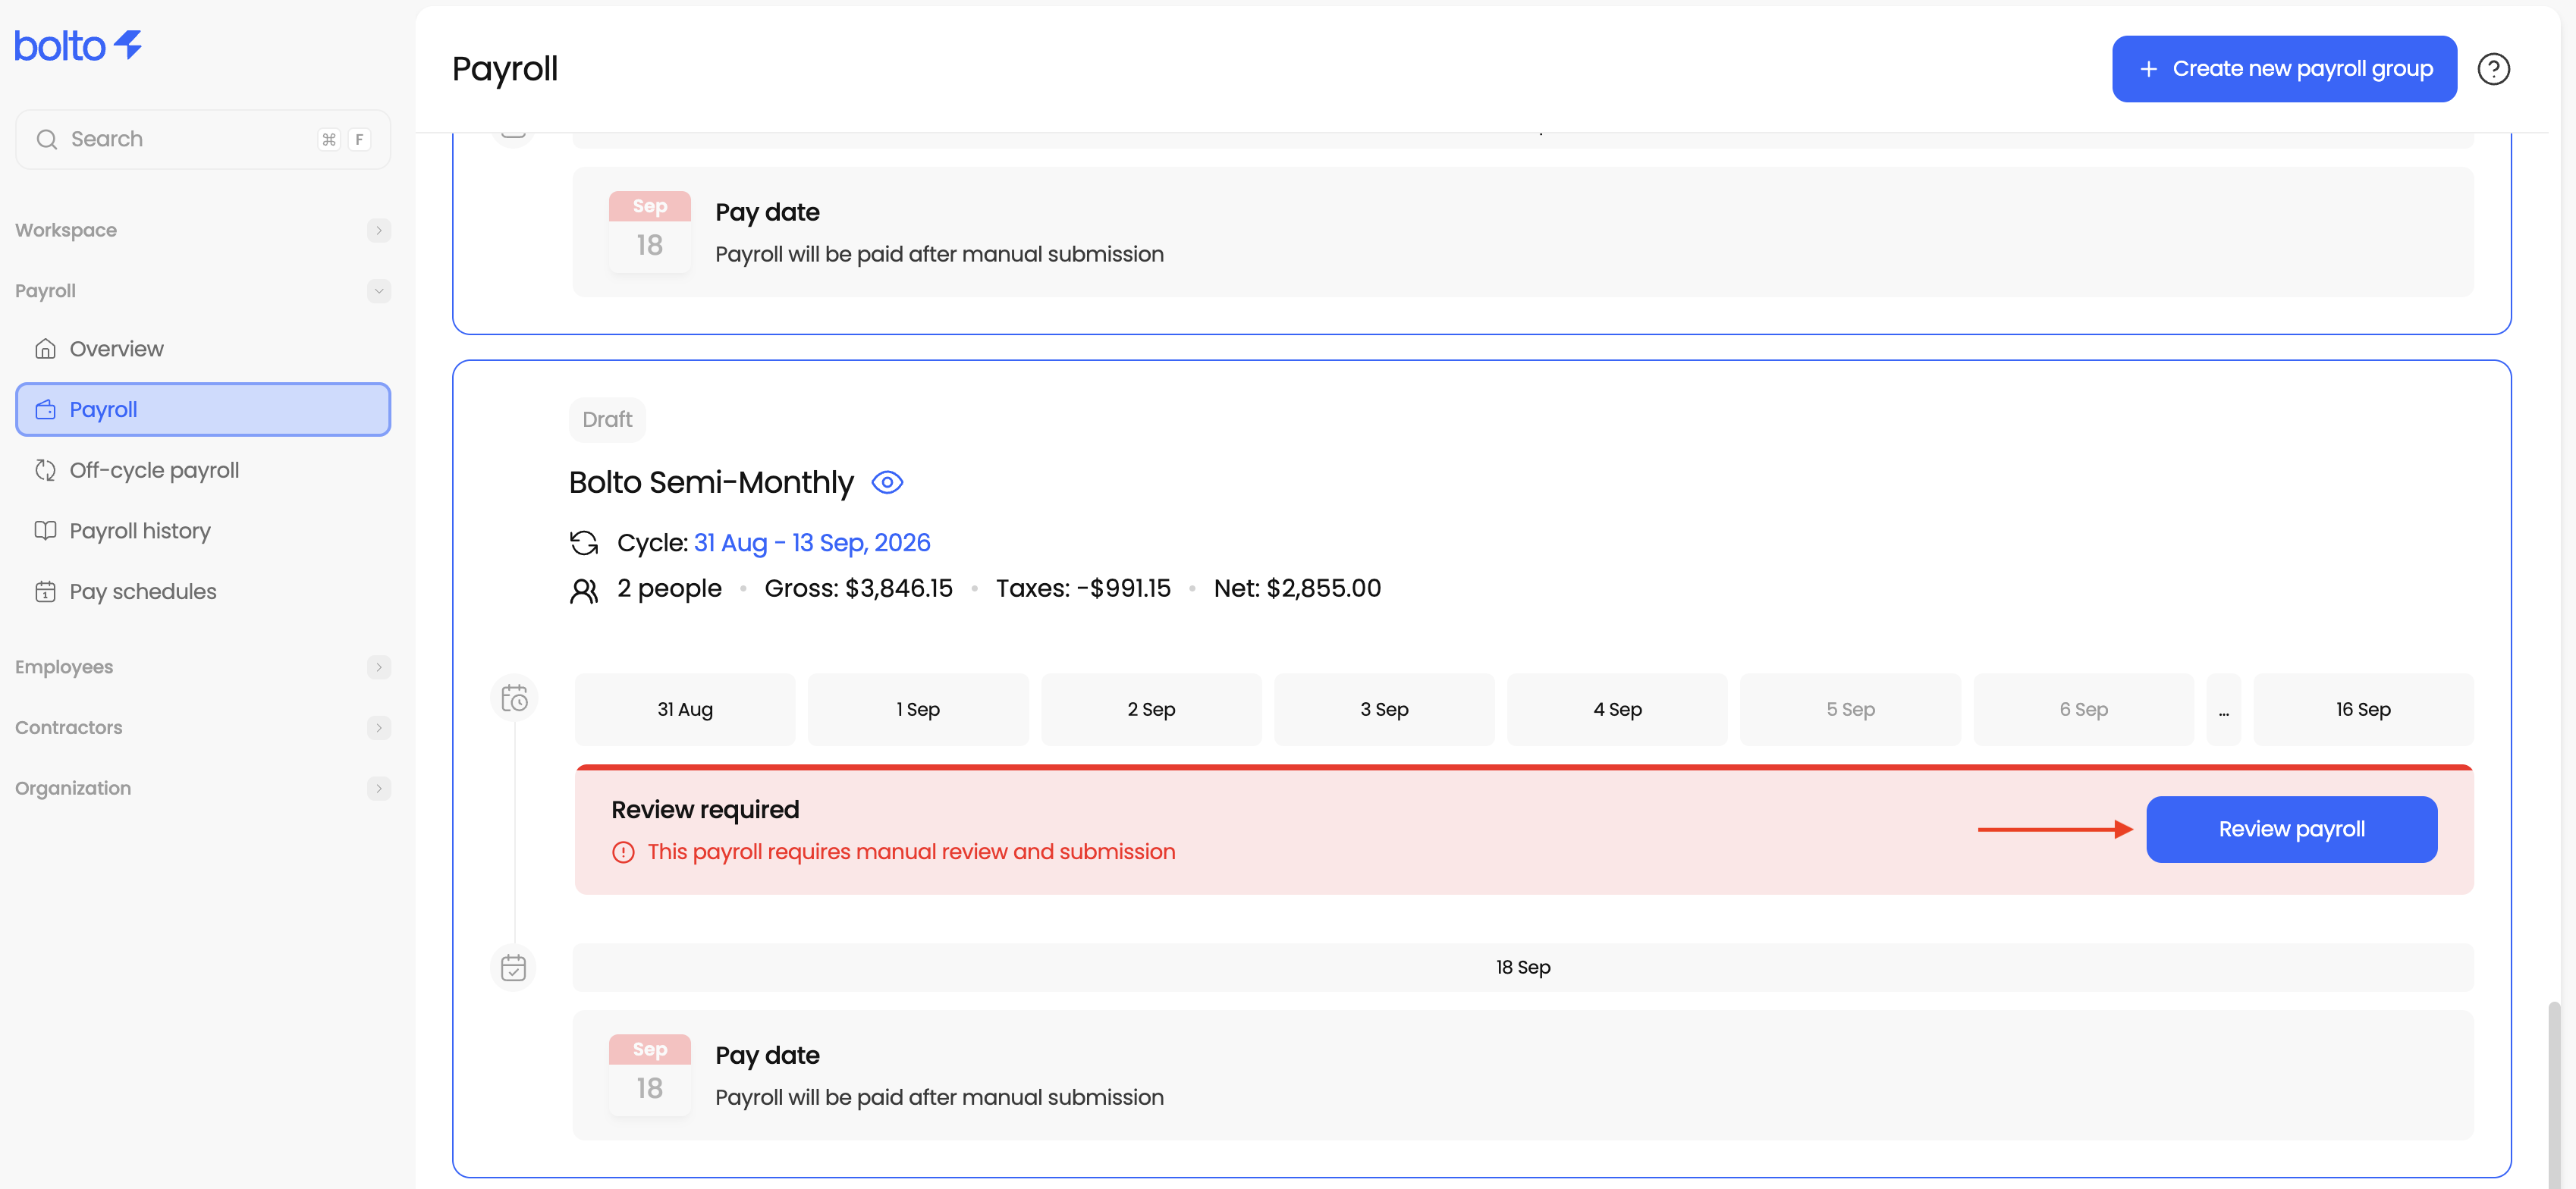Select the 5 Sep timeline date
This screenshot has width=2576, height=1189.
(1850, 710)
